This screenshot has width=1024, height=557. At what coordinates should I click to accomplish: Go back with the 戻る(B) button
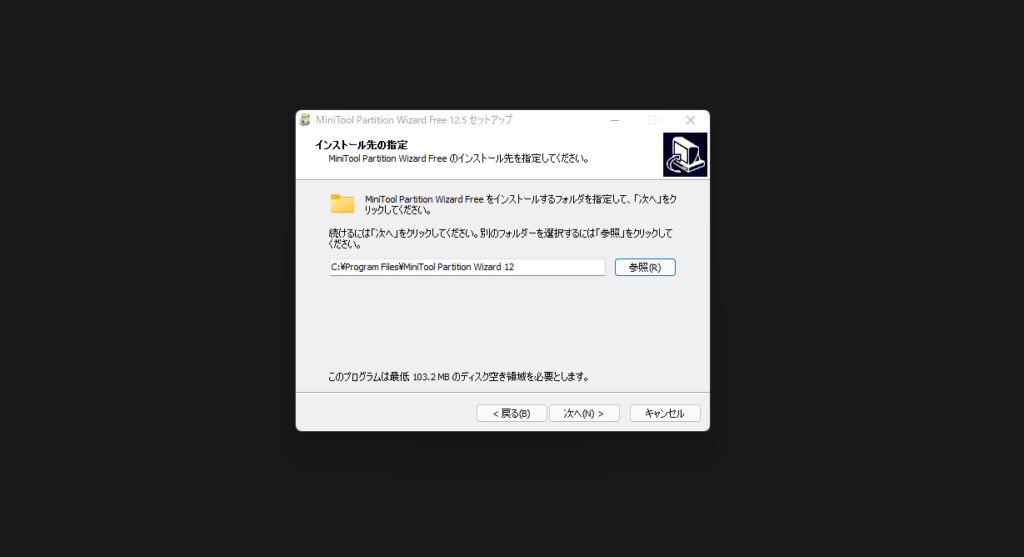pyautogui.click(x=511, y=413)
